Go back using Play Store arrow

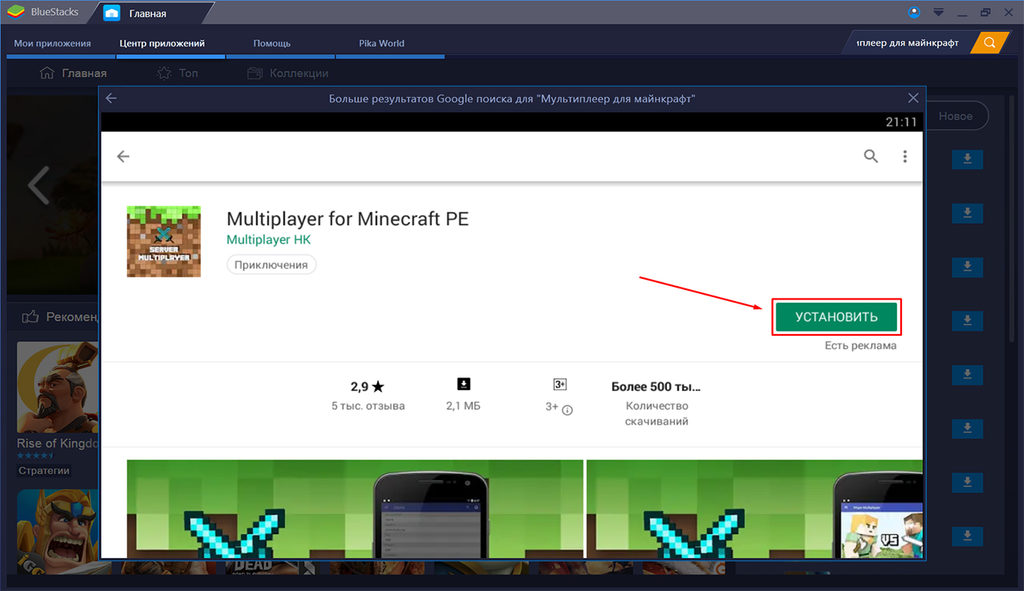point(123,156)
